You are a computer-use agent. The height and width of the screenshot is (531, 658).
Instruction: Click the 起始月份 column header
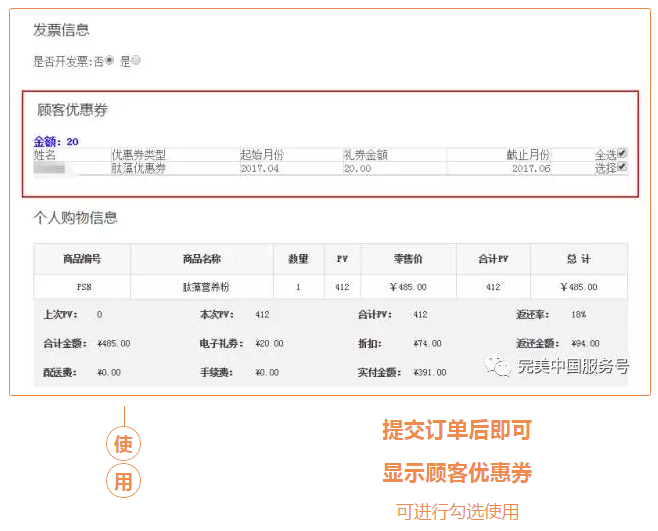coord(262,155)
